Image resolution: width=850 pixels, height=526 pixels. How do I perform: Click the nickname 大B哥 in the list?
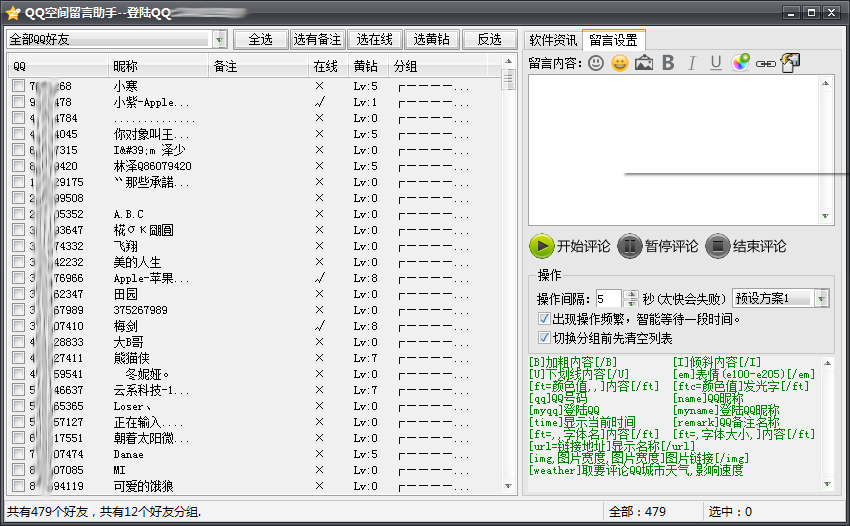coord(128,342)
